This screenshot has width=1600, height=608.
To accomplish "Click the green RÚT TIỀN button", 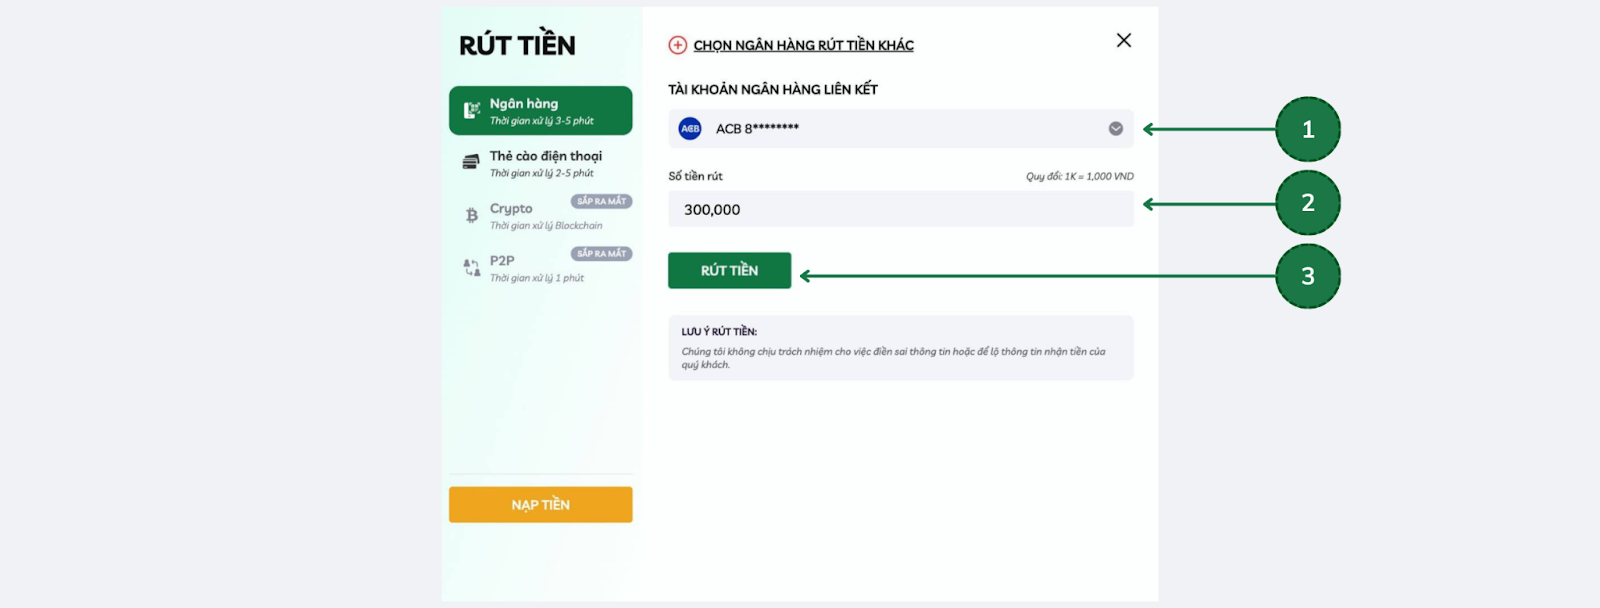I will [729, 270].
